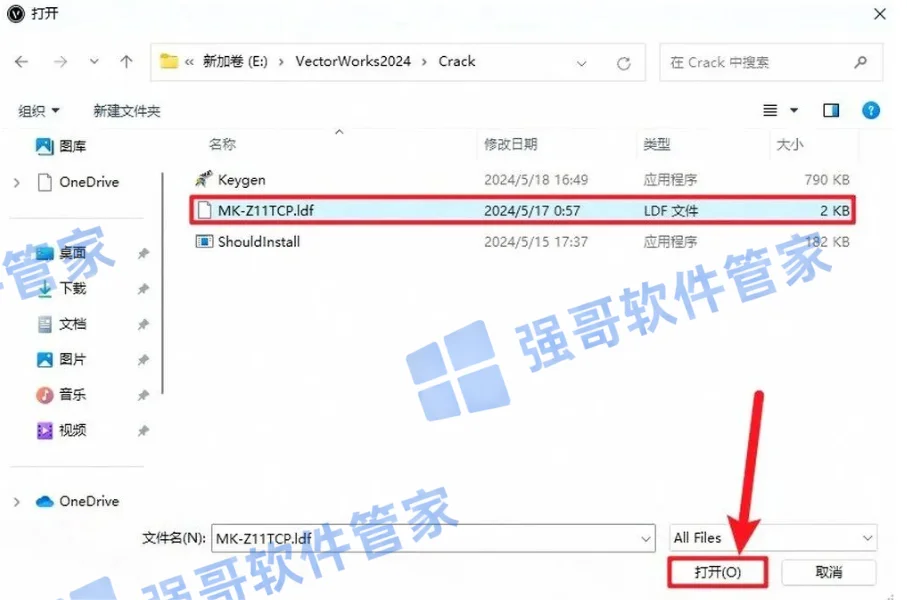The image size is (907, 600).
Task: Open 图库 in the sidebar
Action: click(61, 146)
